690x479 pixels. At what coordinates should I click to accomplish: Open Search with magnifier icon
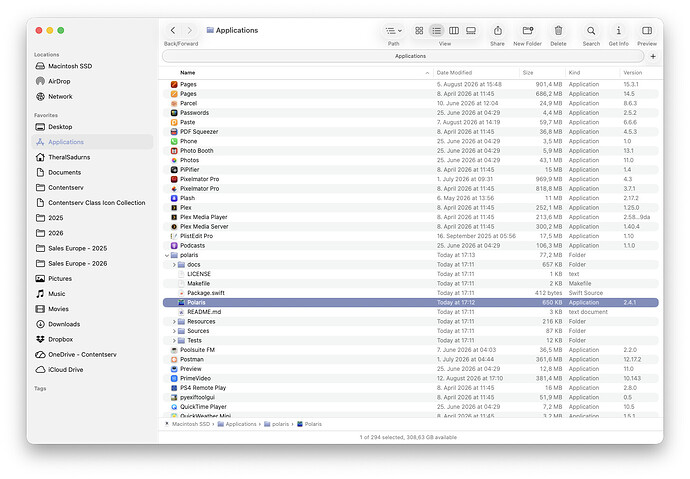point(591,30)
